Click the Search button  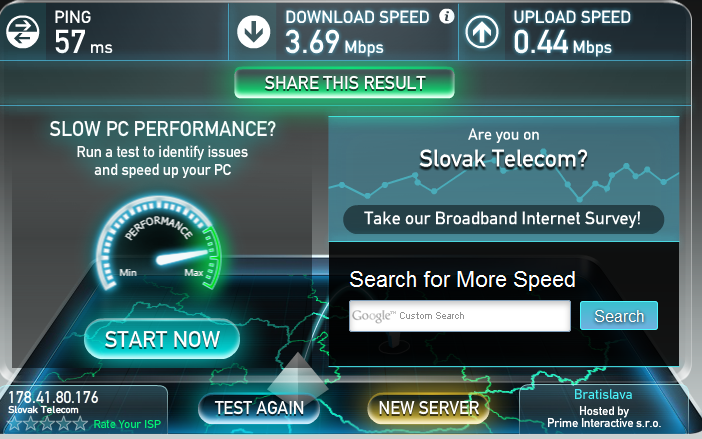[x=619, y=316]
